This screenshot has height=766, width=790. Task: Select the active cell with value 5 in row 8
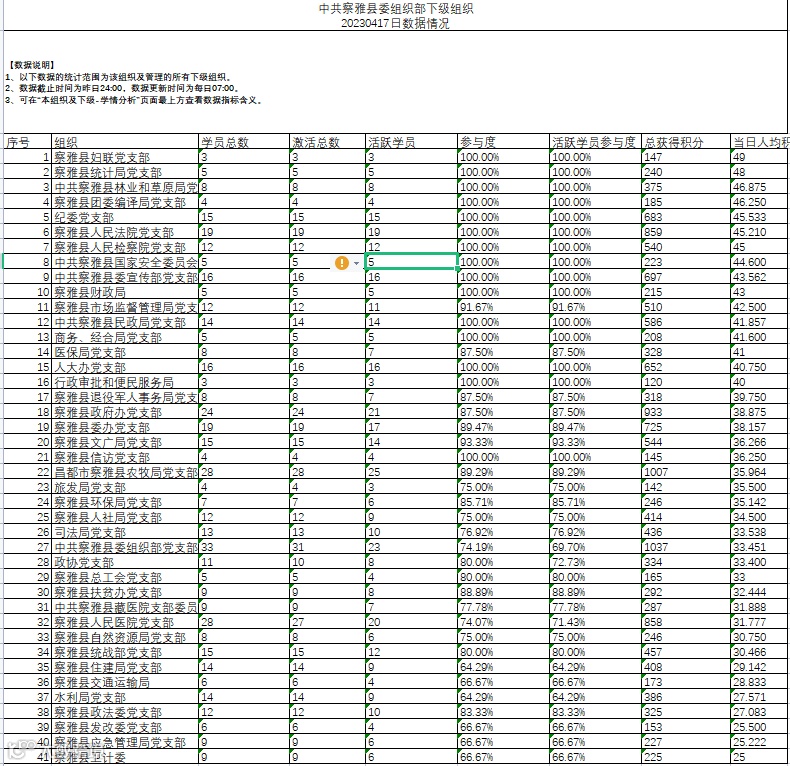411,262
